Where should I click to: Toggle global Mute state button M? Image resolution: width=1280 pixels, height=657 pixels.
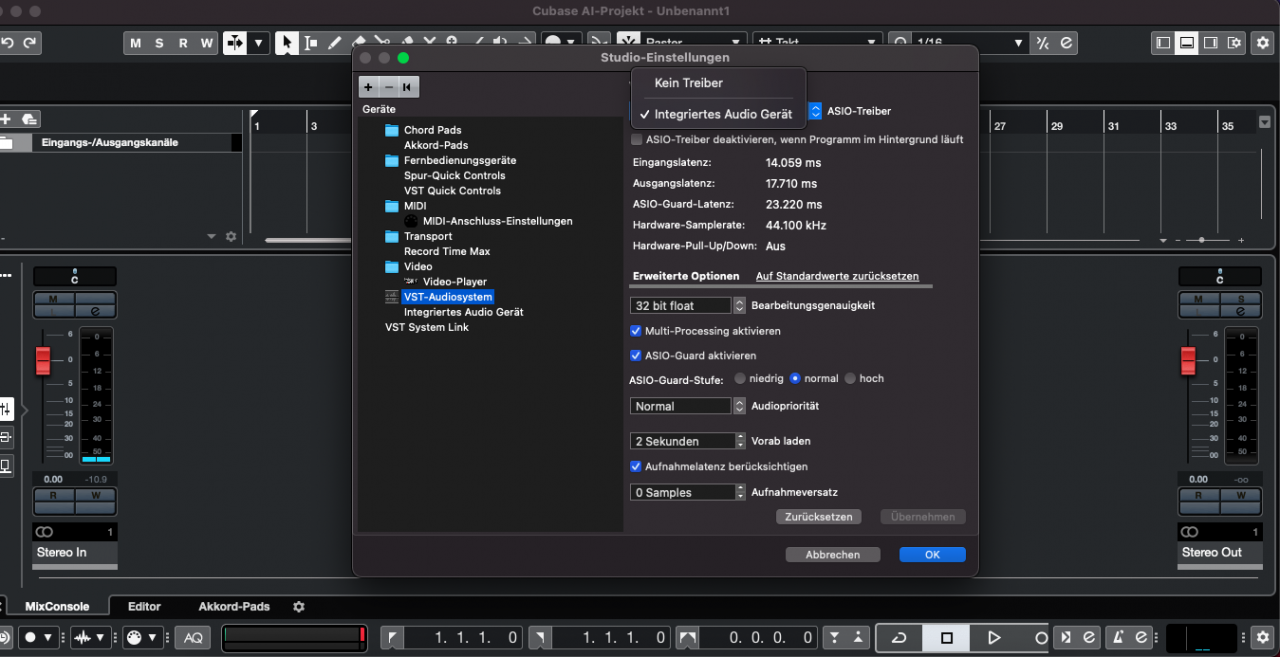click(136, 43)
